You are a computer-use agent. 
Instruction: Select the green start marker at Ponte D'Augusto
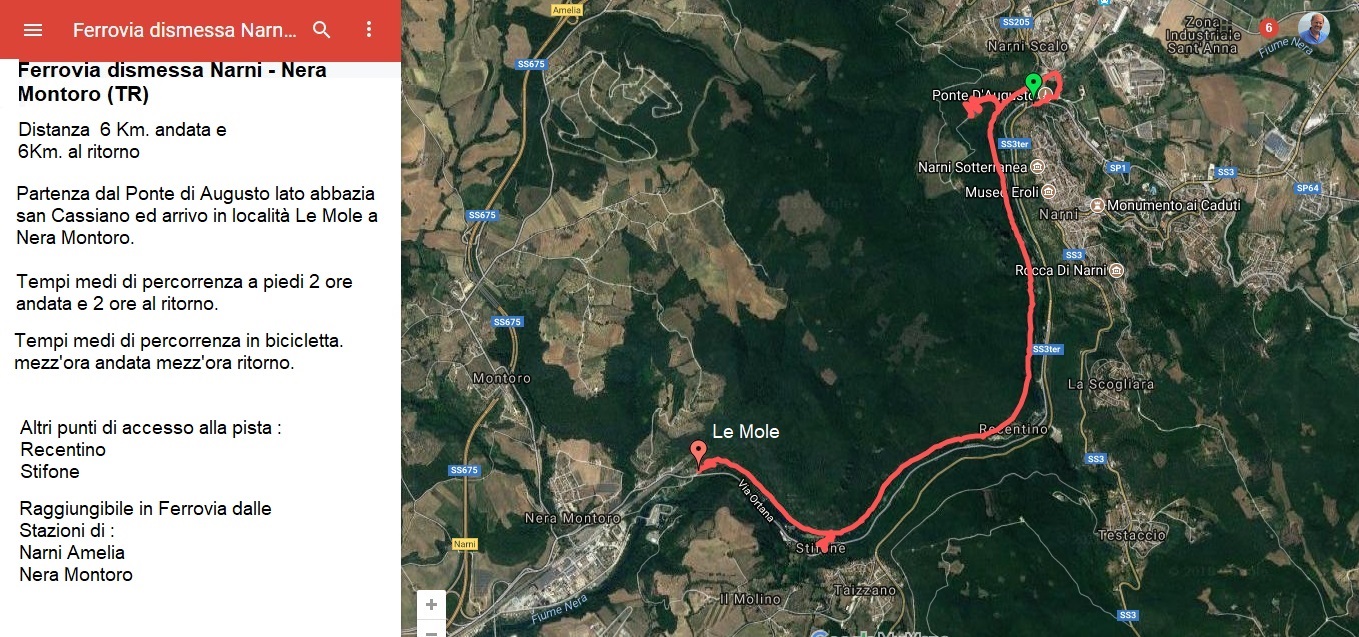pyautogui.click(x=1034, y=84)
